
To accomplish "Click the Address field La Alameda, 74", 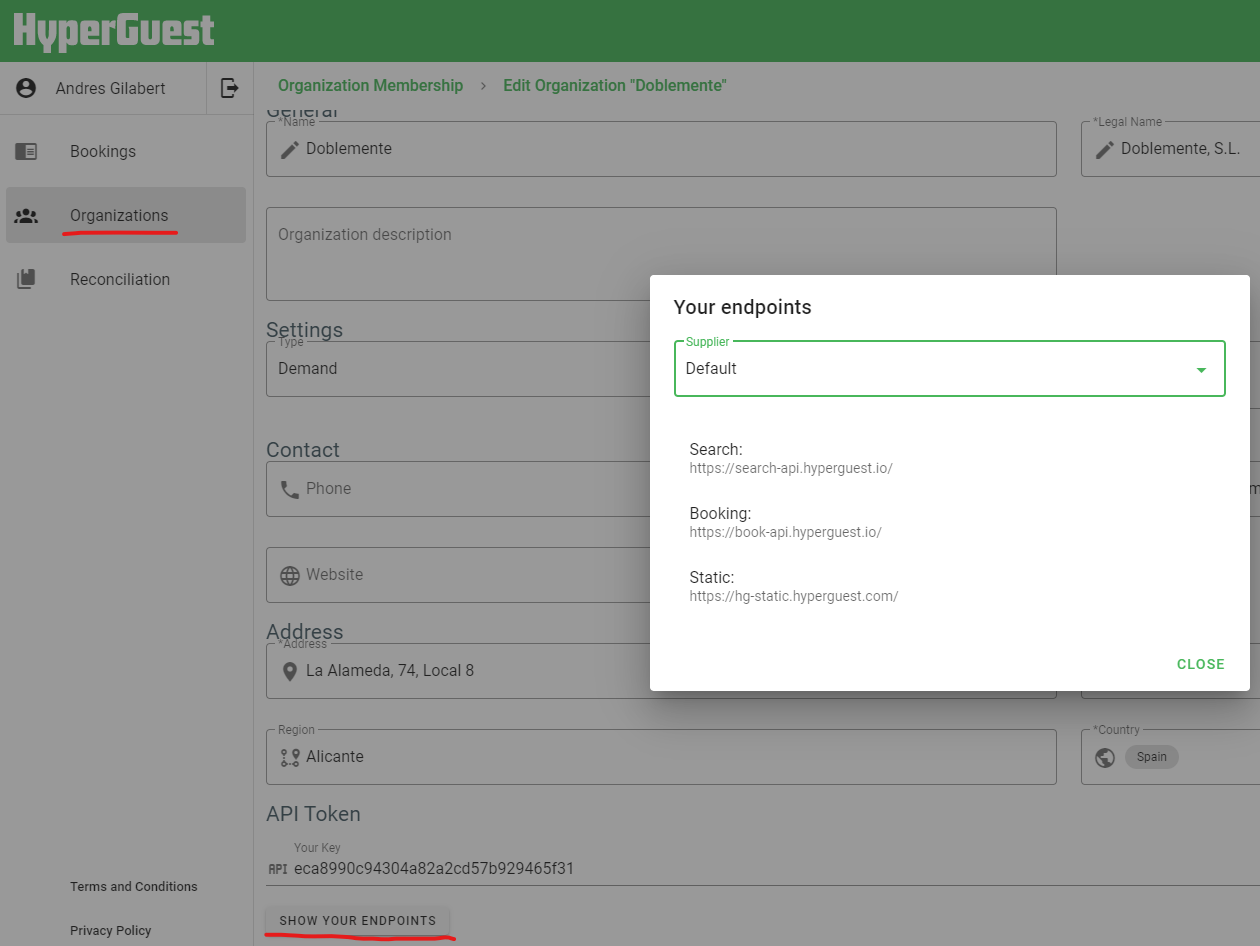I will point(458,671).
